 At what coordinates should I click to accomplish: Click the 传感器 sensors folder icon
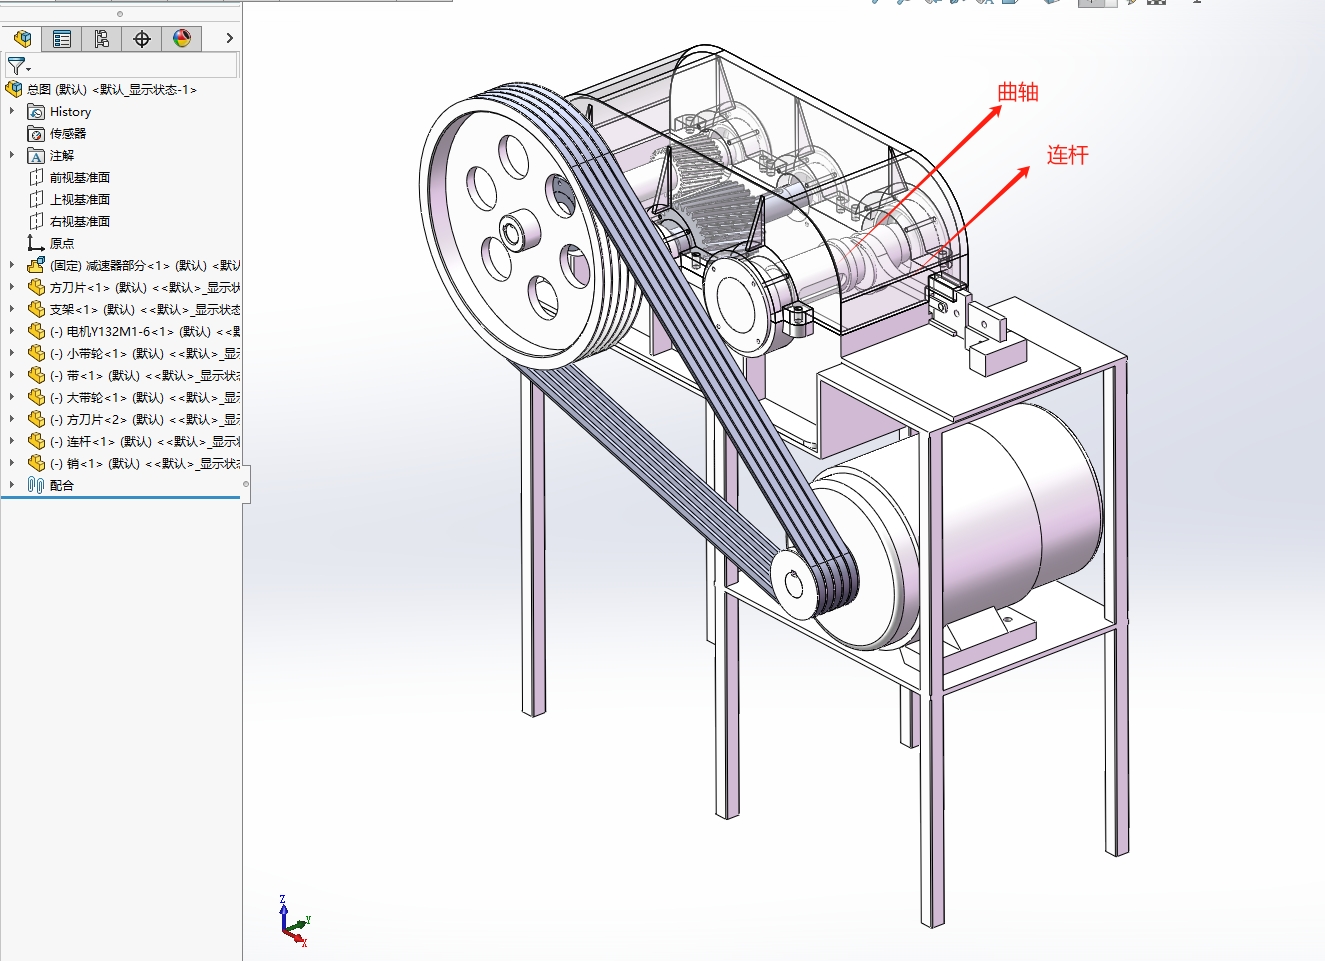tap(36, 134)
